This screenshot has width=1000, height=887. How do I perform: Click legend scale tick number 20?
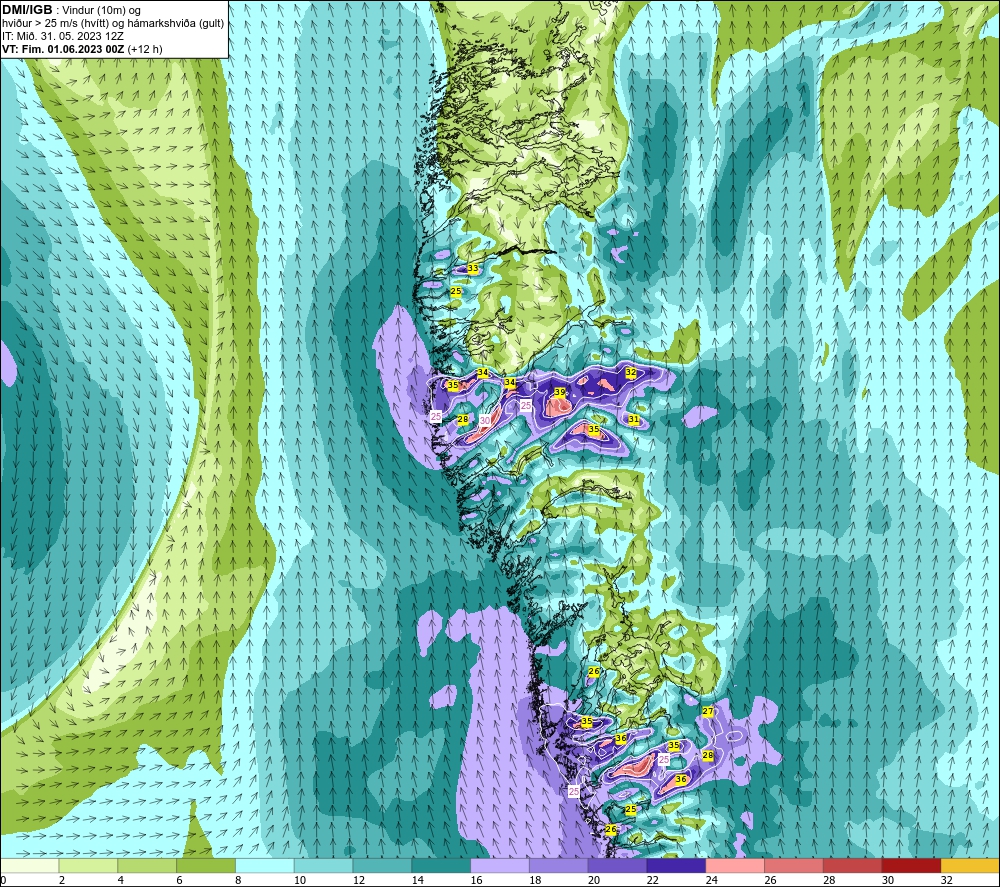coord(594,880)
